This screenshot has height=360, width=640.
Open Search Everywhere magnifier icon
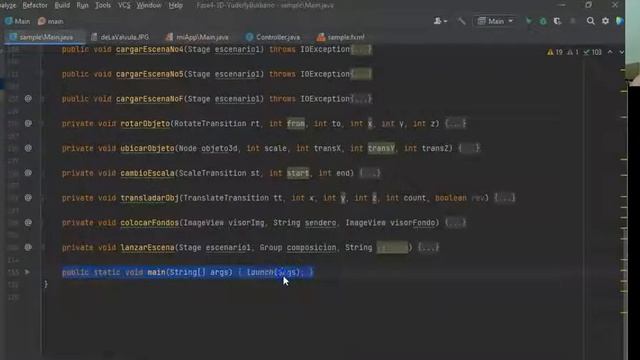(x=590, y=21)
